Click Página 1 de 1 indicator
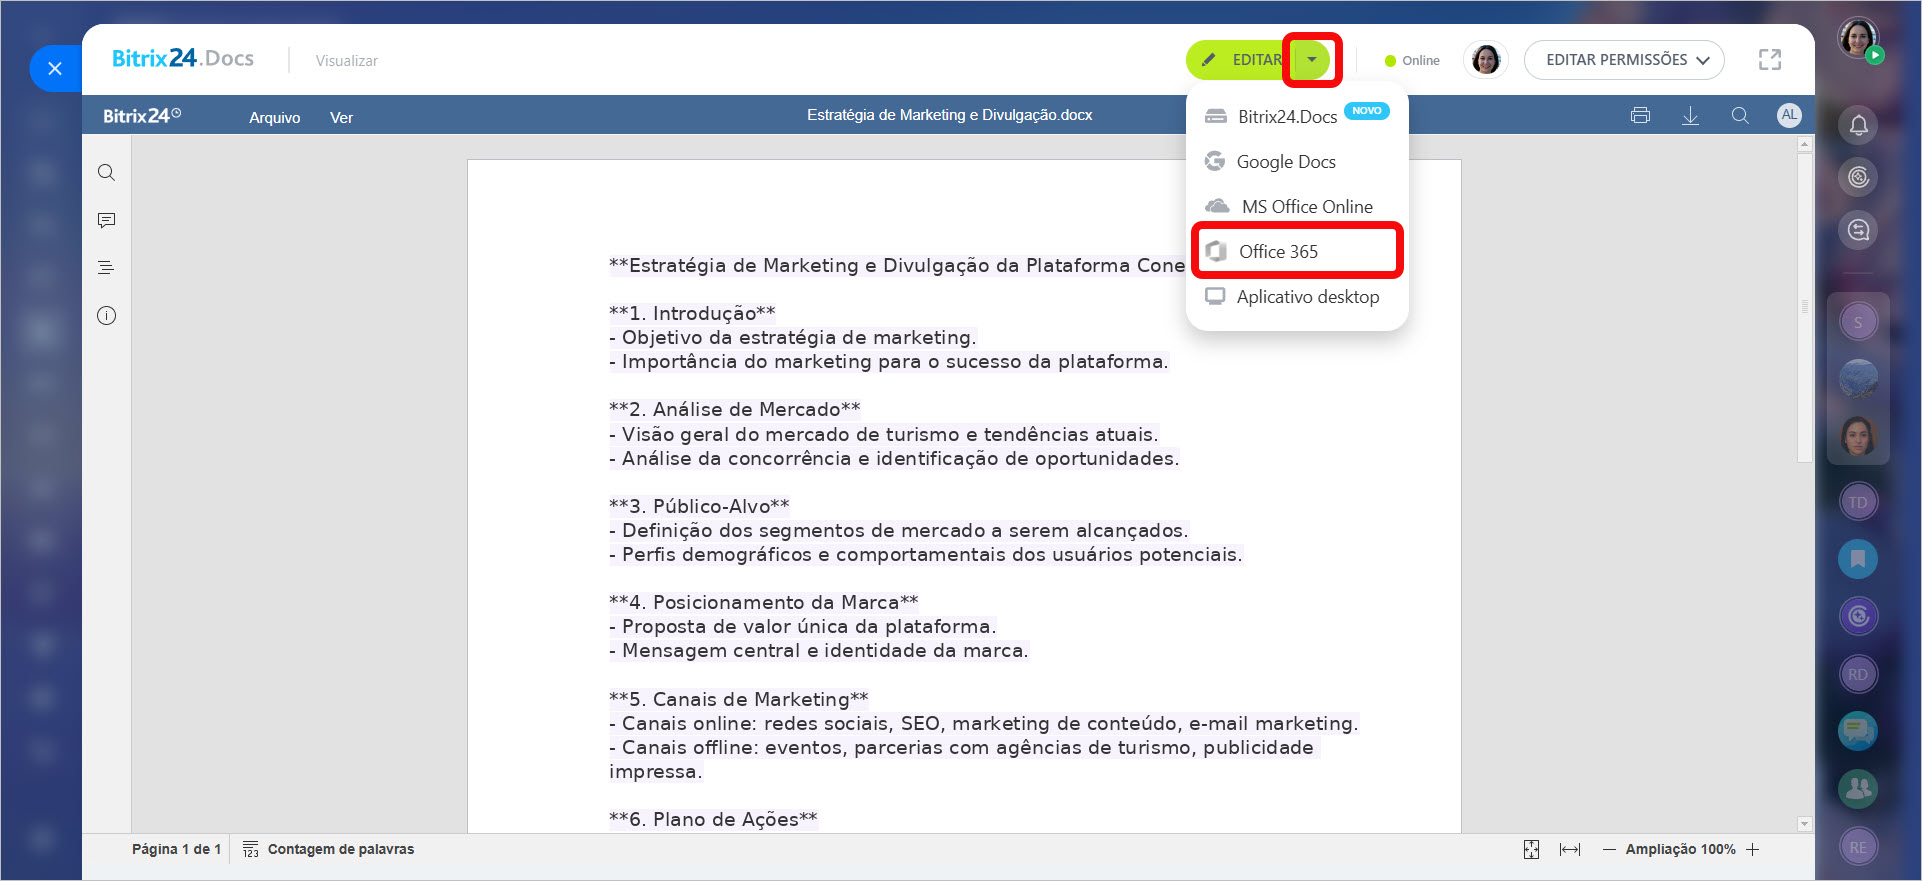1922x881 pixels. 176,849
